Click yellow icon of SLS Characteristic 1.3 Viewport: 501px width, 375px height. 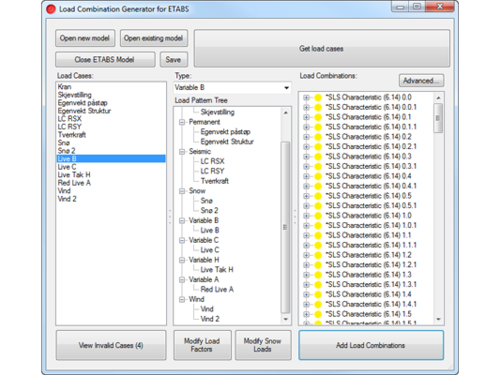point(318,275)
